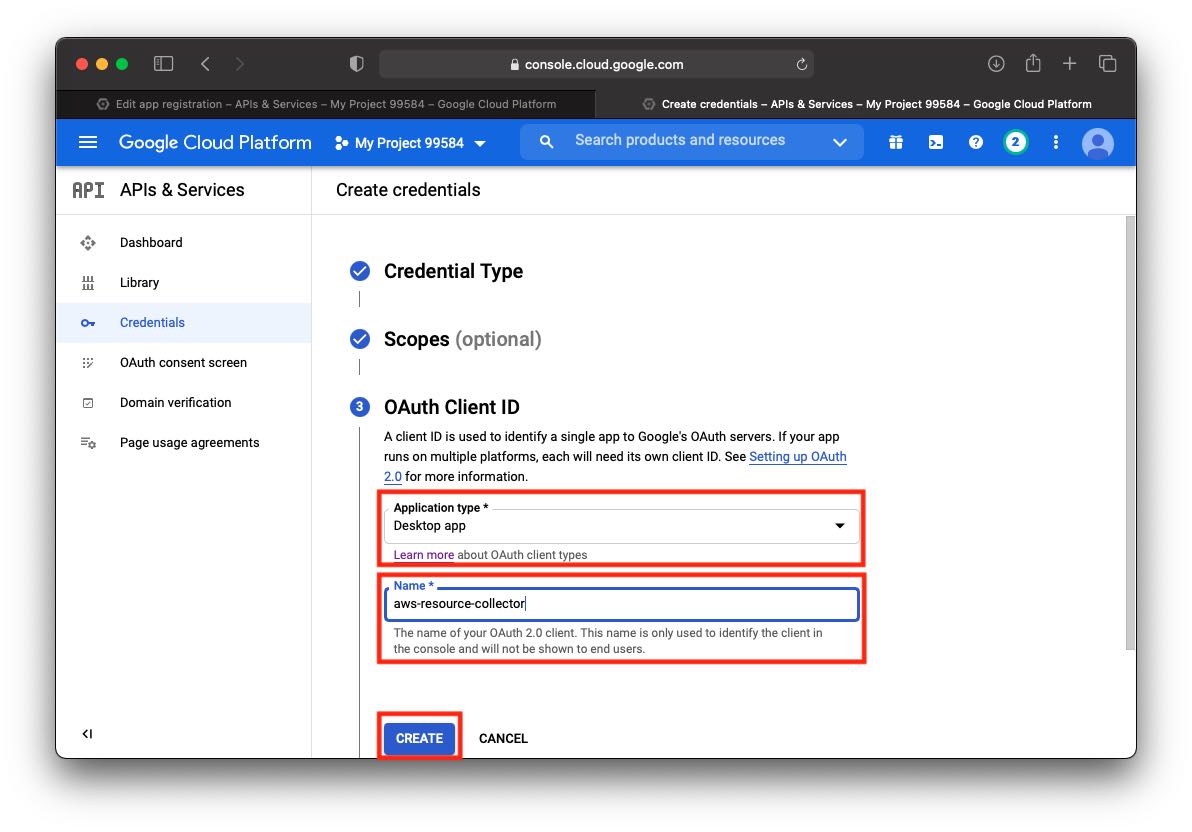Click the Application type dropdown arrow
This screenshot has width=1192, height=832.
click(x=839, y=526)
